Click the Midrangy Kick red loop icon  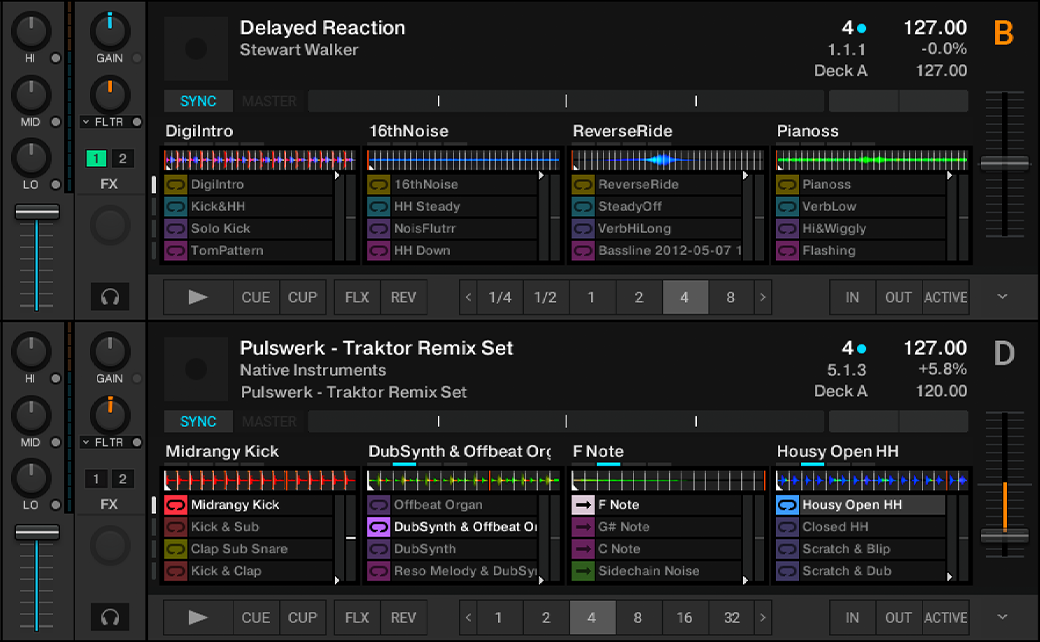click(x=175, y=505)
